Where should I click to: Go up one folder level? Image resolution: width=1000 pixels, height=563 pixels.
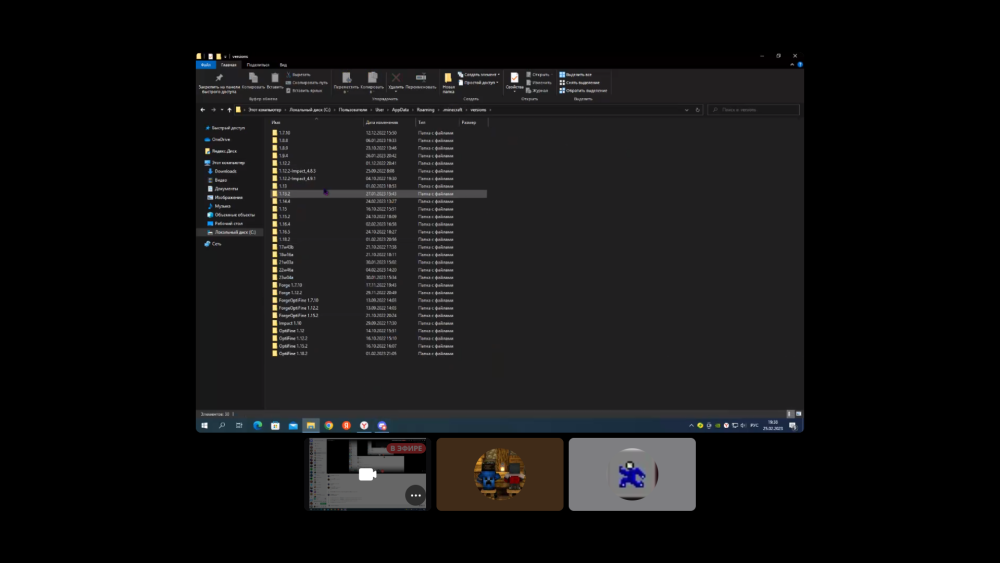click(230, 110)
